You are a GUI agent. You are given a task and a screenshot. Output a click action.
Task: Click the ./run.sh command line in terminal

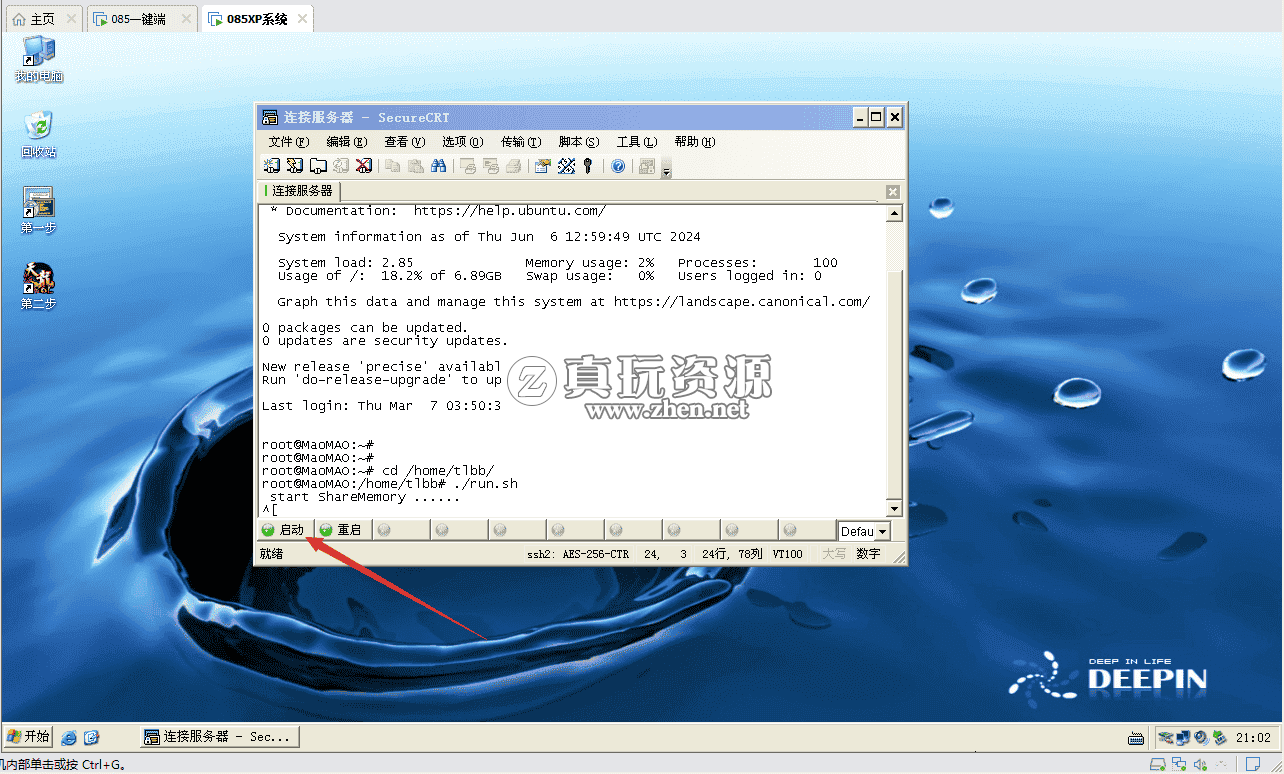coord(390,484)
